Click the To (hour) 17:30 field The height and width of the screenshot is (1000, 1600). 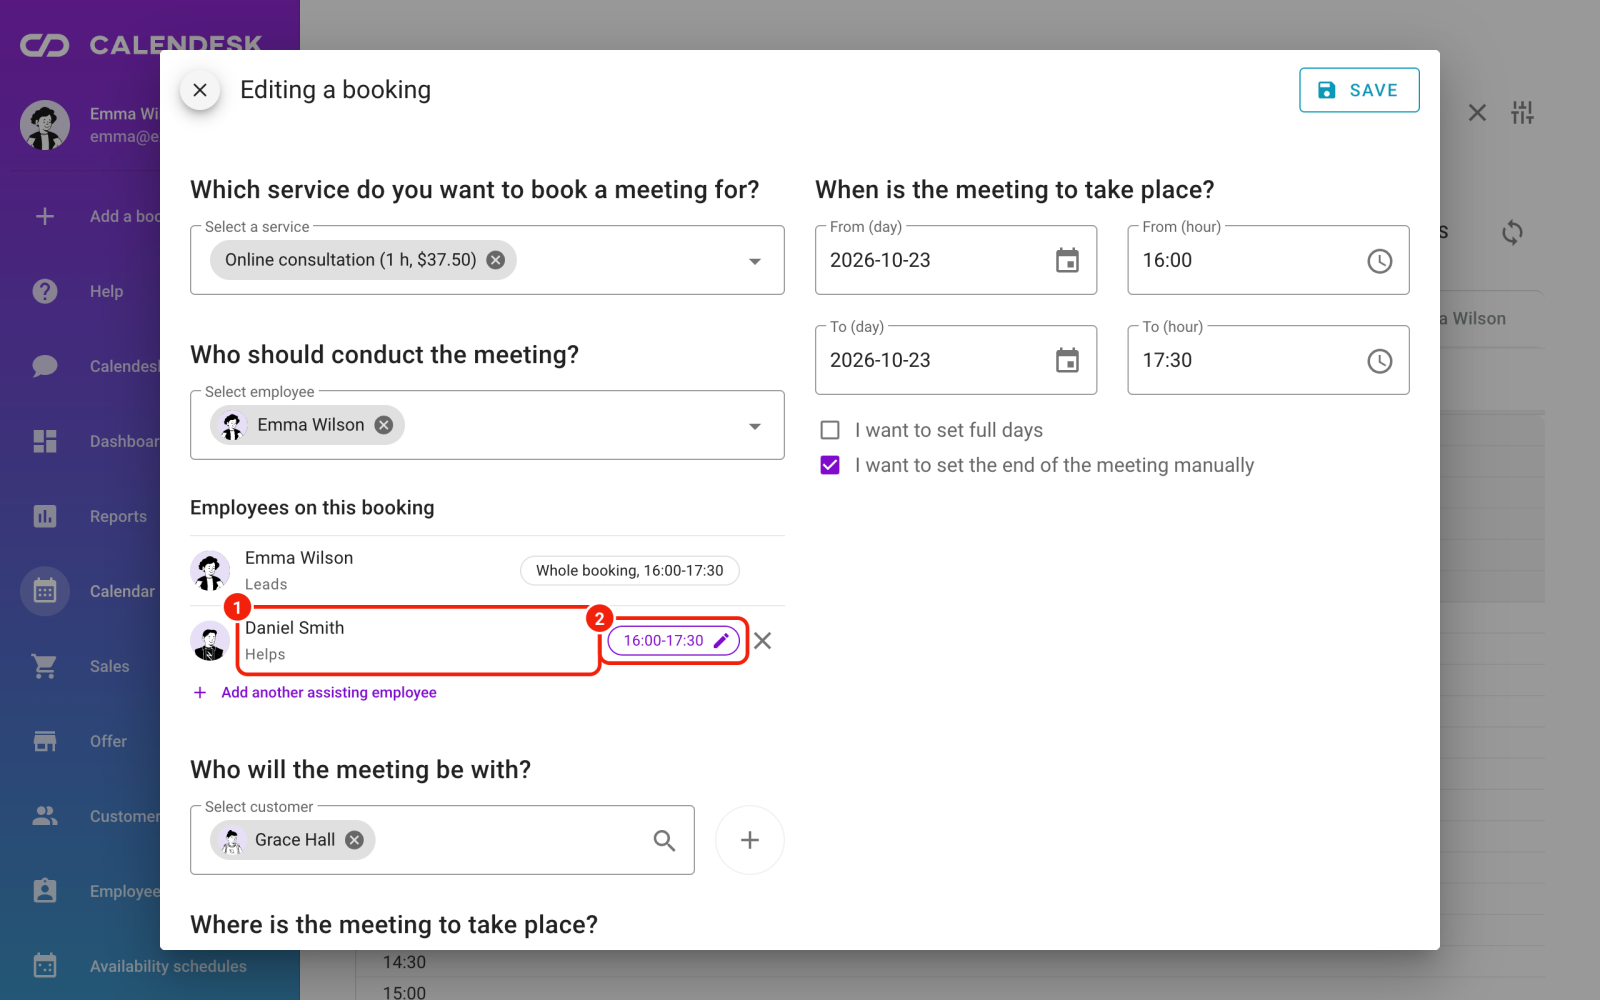tap(1268, 360)
